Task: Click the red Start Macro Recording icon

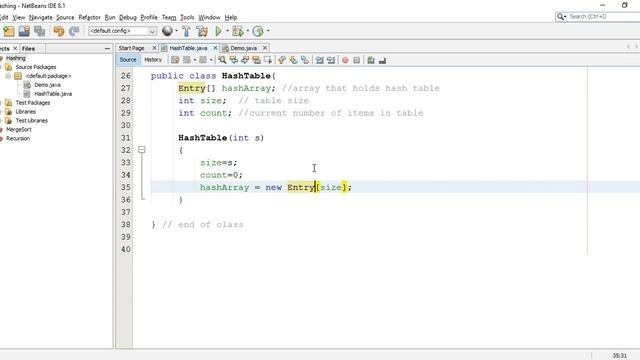Action: (x=345, y=60)
